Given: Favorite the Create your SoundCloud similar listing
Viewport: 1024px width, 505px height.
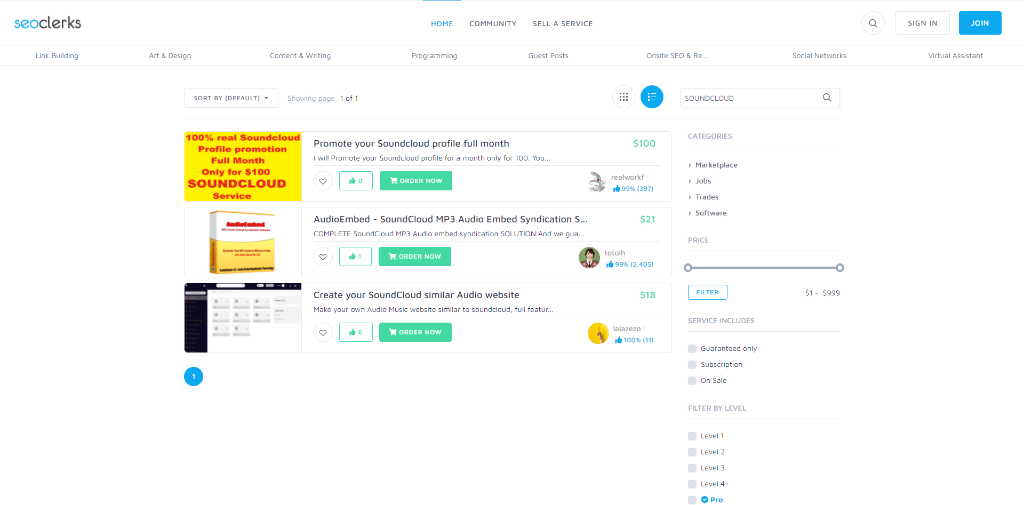Looking at the screenshot, I should click(323, 333).
